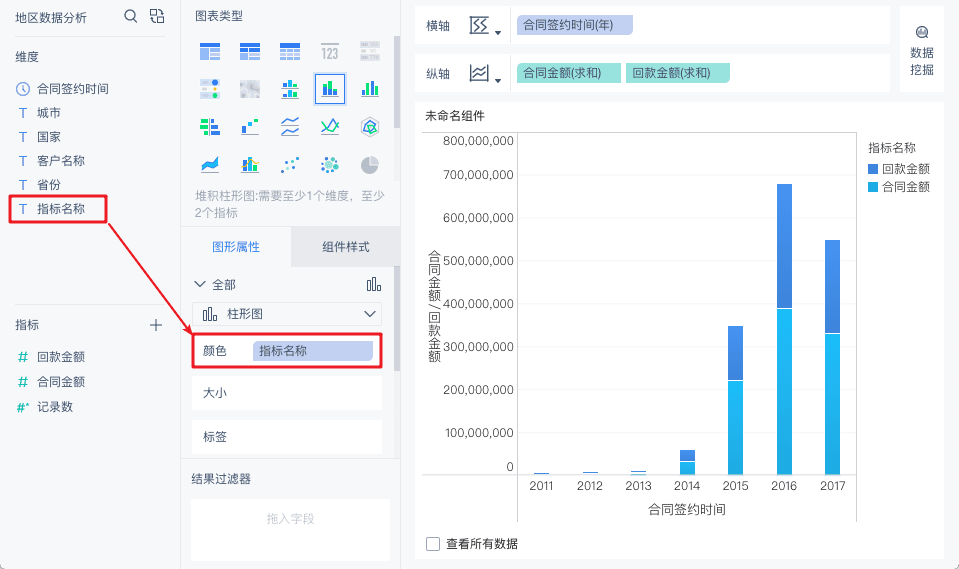Screen dimensions: 959x569
Task: Click the 2014 x-axis label
Action: (x=687, y=486)
